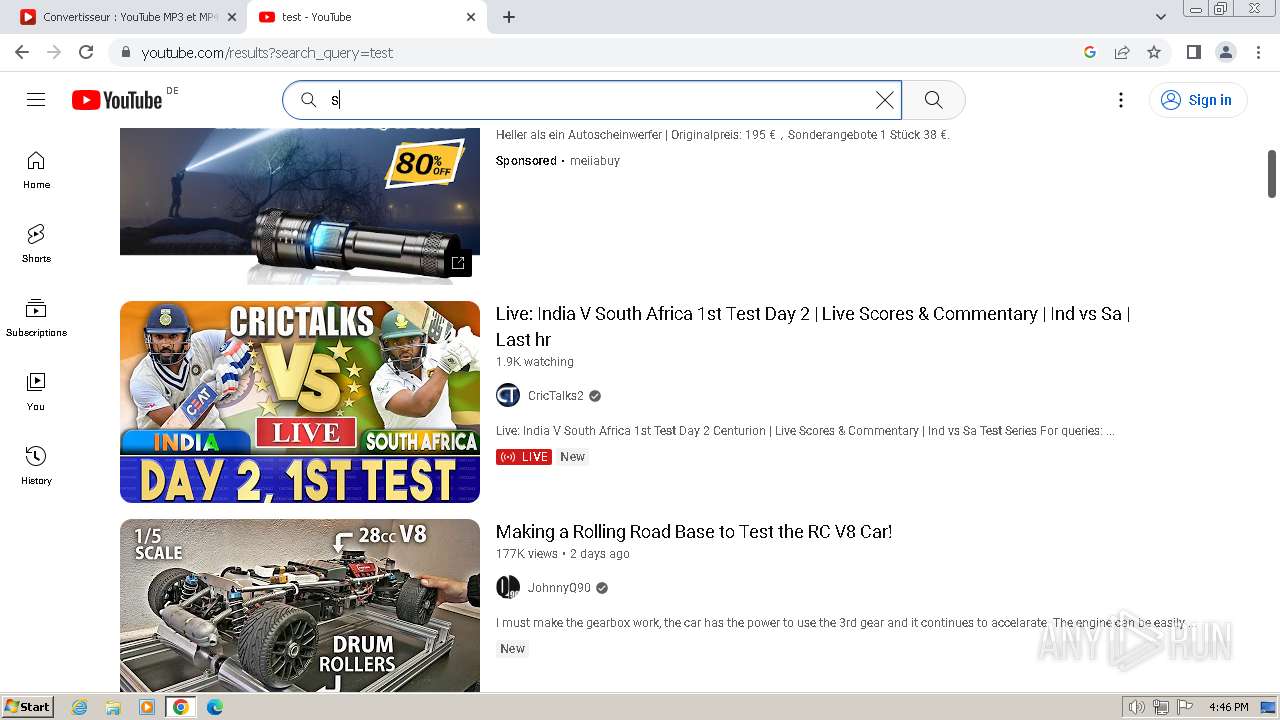
Task: Open Making a Rolling Road Base video title
Action: [x=694, y=532]
